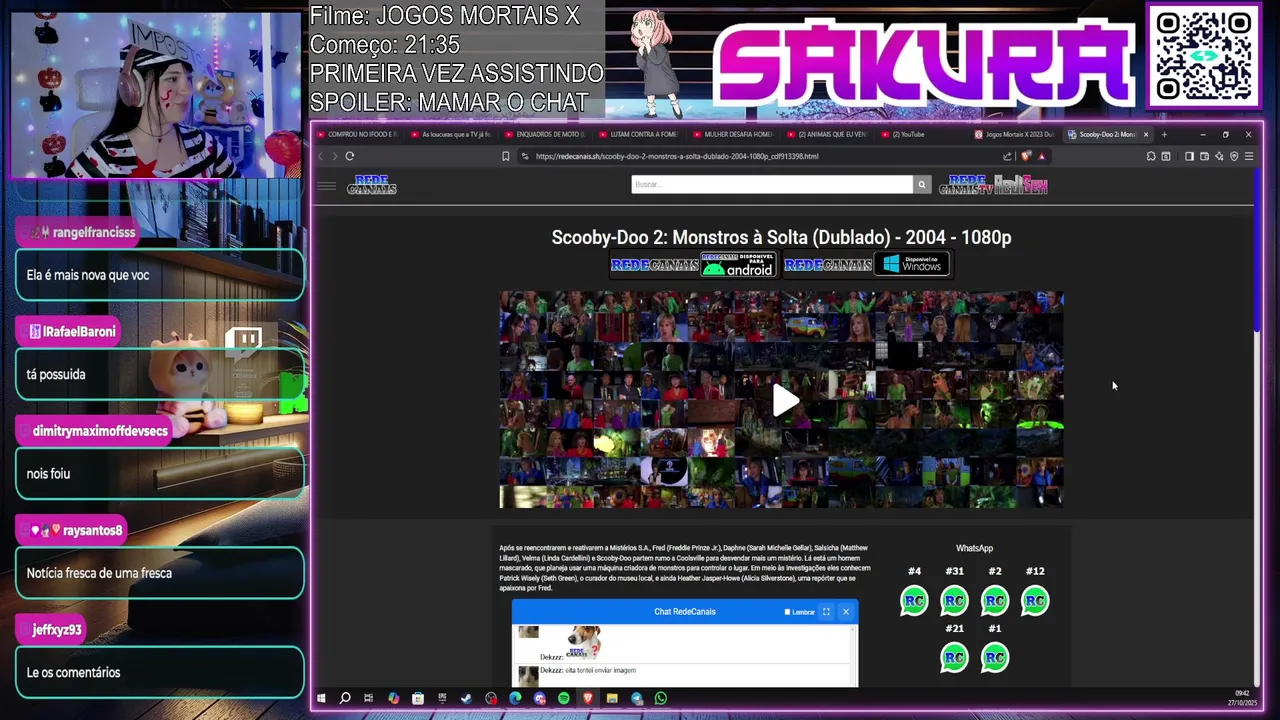Open Task View on taskbar
1280x720 pixels.
[x=369, y=698]
